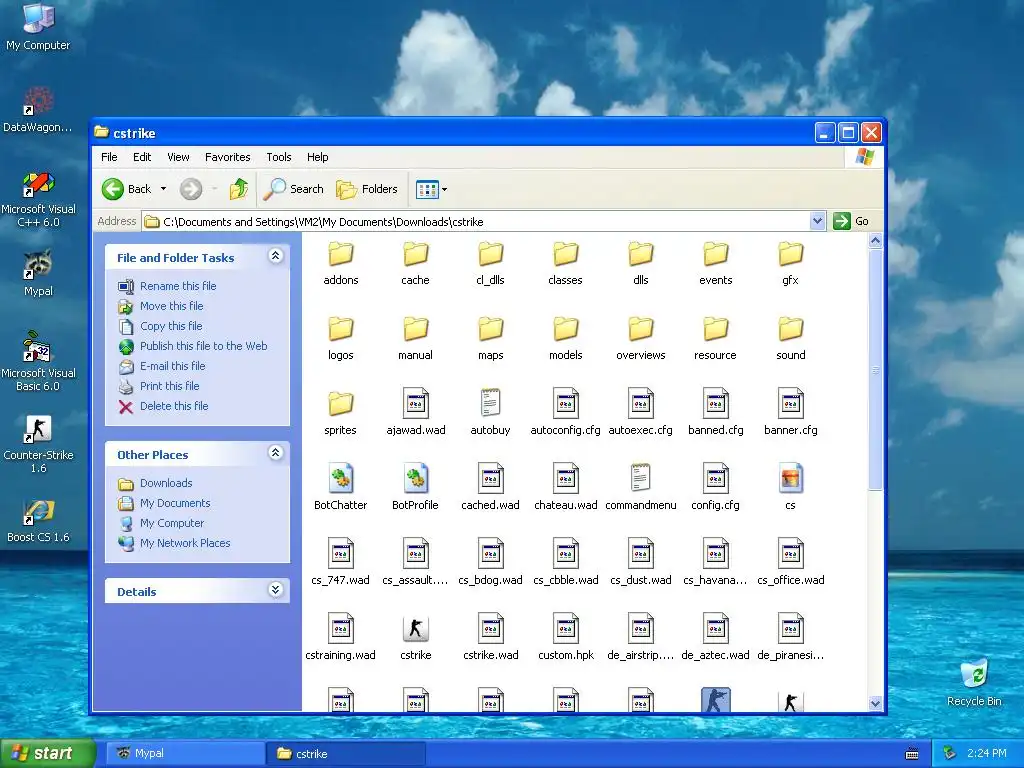Select the cache folder icon
This screenshot has height=768, width=1024.
pos(415,254)
